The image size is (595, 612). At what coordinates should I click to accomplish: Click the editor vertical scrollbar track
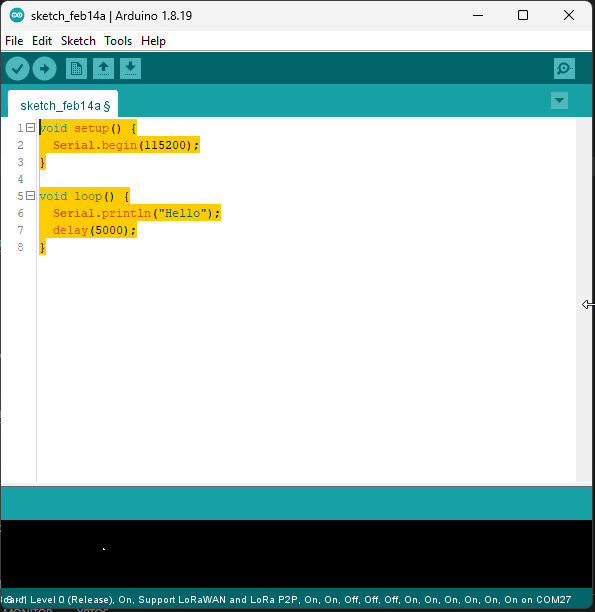[584, 300]
